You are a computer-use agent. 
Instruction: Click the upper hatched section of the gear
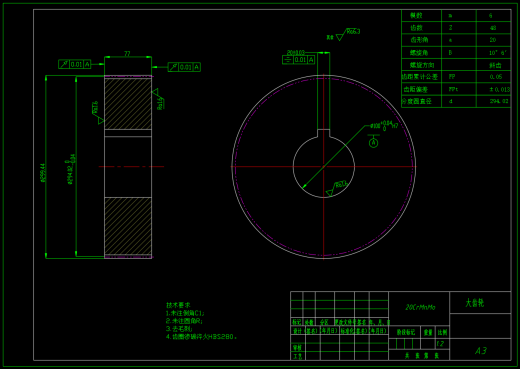pyautogui.click(x=128, y=104)
